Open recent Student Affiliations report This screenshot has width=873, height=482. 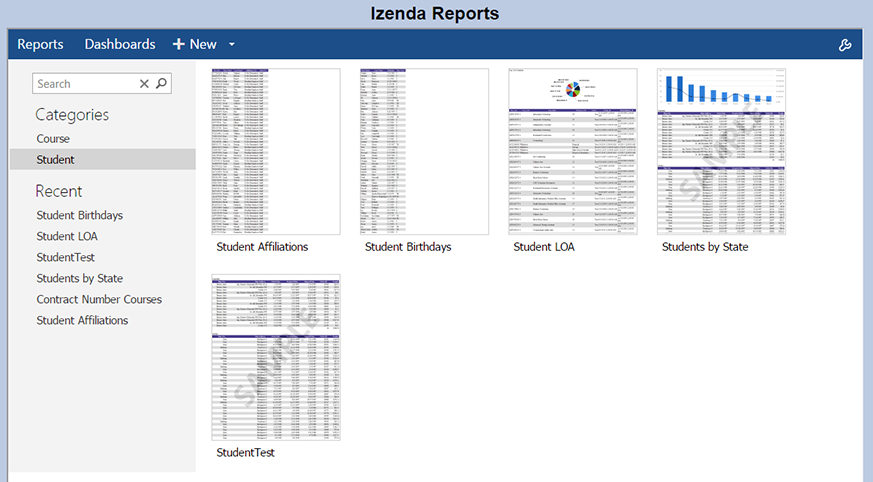(82, 321)
